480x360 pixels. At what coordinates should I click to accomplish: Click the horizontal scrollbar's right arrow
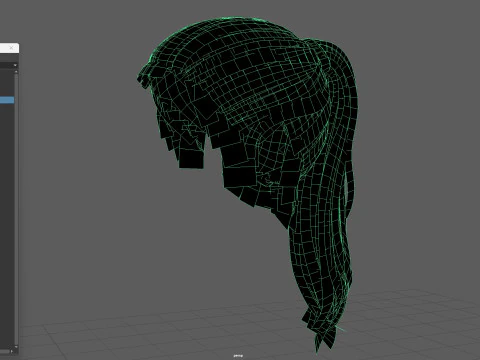pos(12,351)
